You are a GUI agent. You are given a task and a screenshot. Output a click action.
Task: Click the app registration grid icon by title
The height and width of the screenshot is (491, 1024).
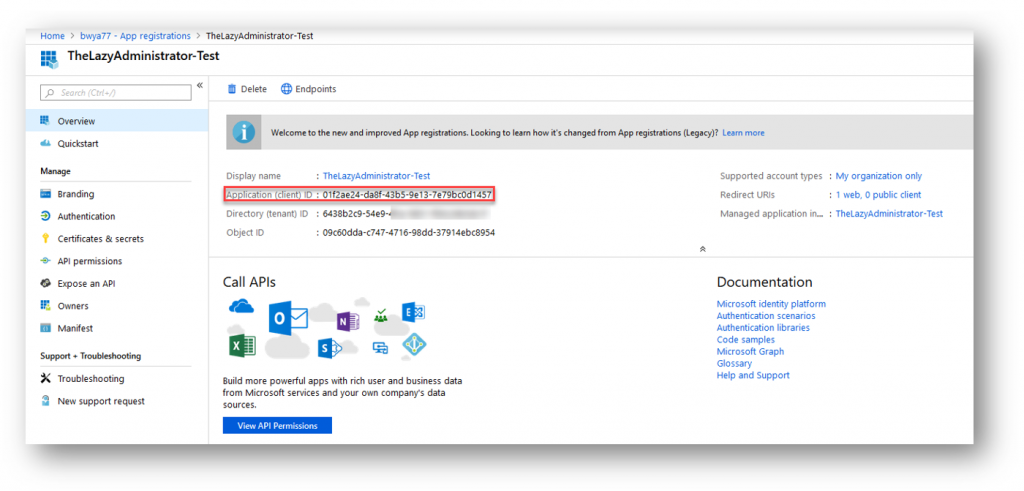[x=49, y=58]
